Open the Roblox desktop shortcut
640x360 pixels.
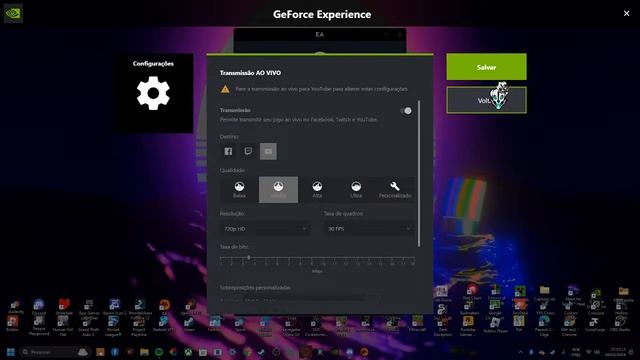pyautogui.click(x=12, y=324)
